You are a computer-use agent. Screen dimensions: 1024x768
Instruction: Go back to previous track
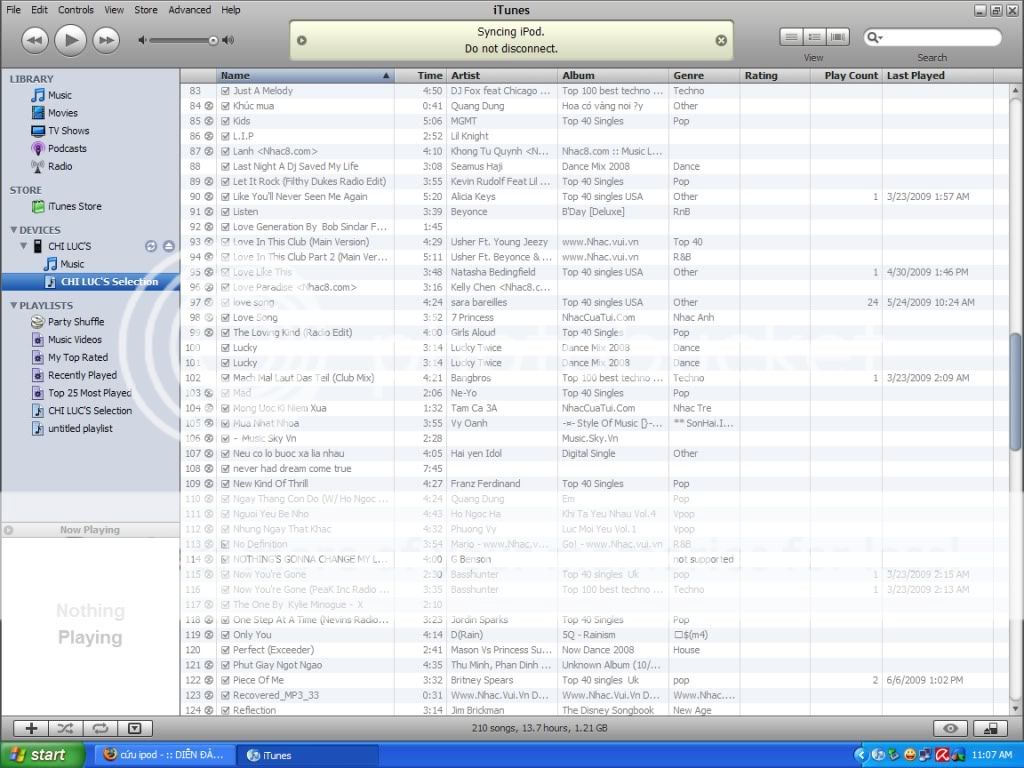(x=34, y=40)
